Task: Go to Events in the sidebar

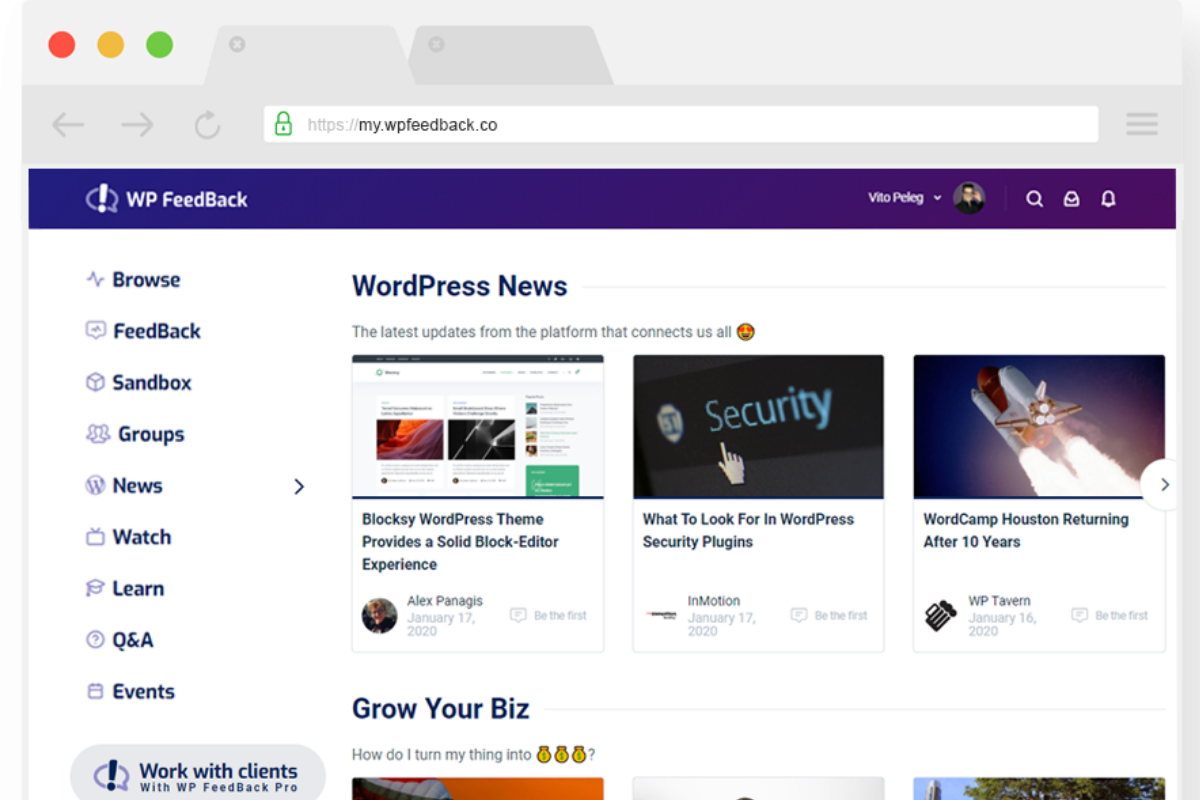Action: click(144, 692)
